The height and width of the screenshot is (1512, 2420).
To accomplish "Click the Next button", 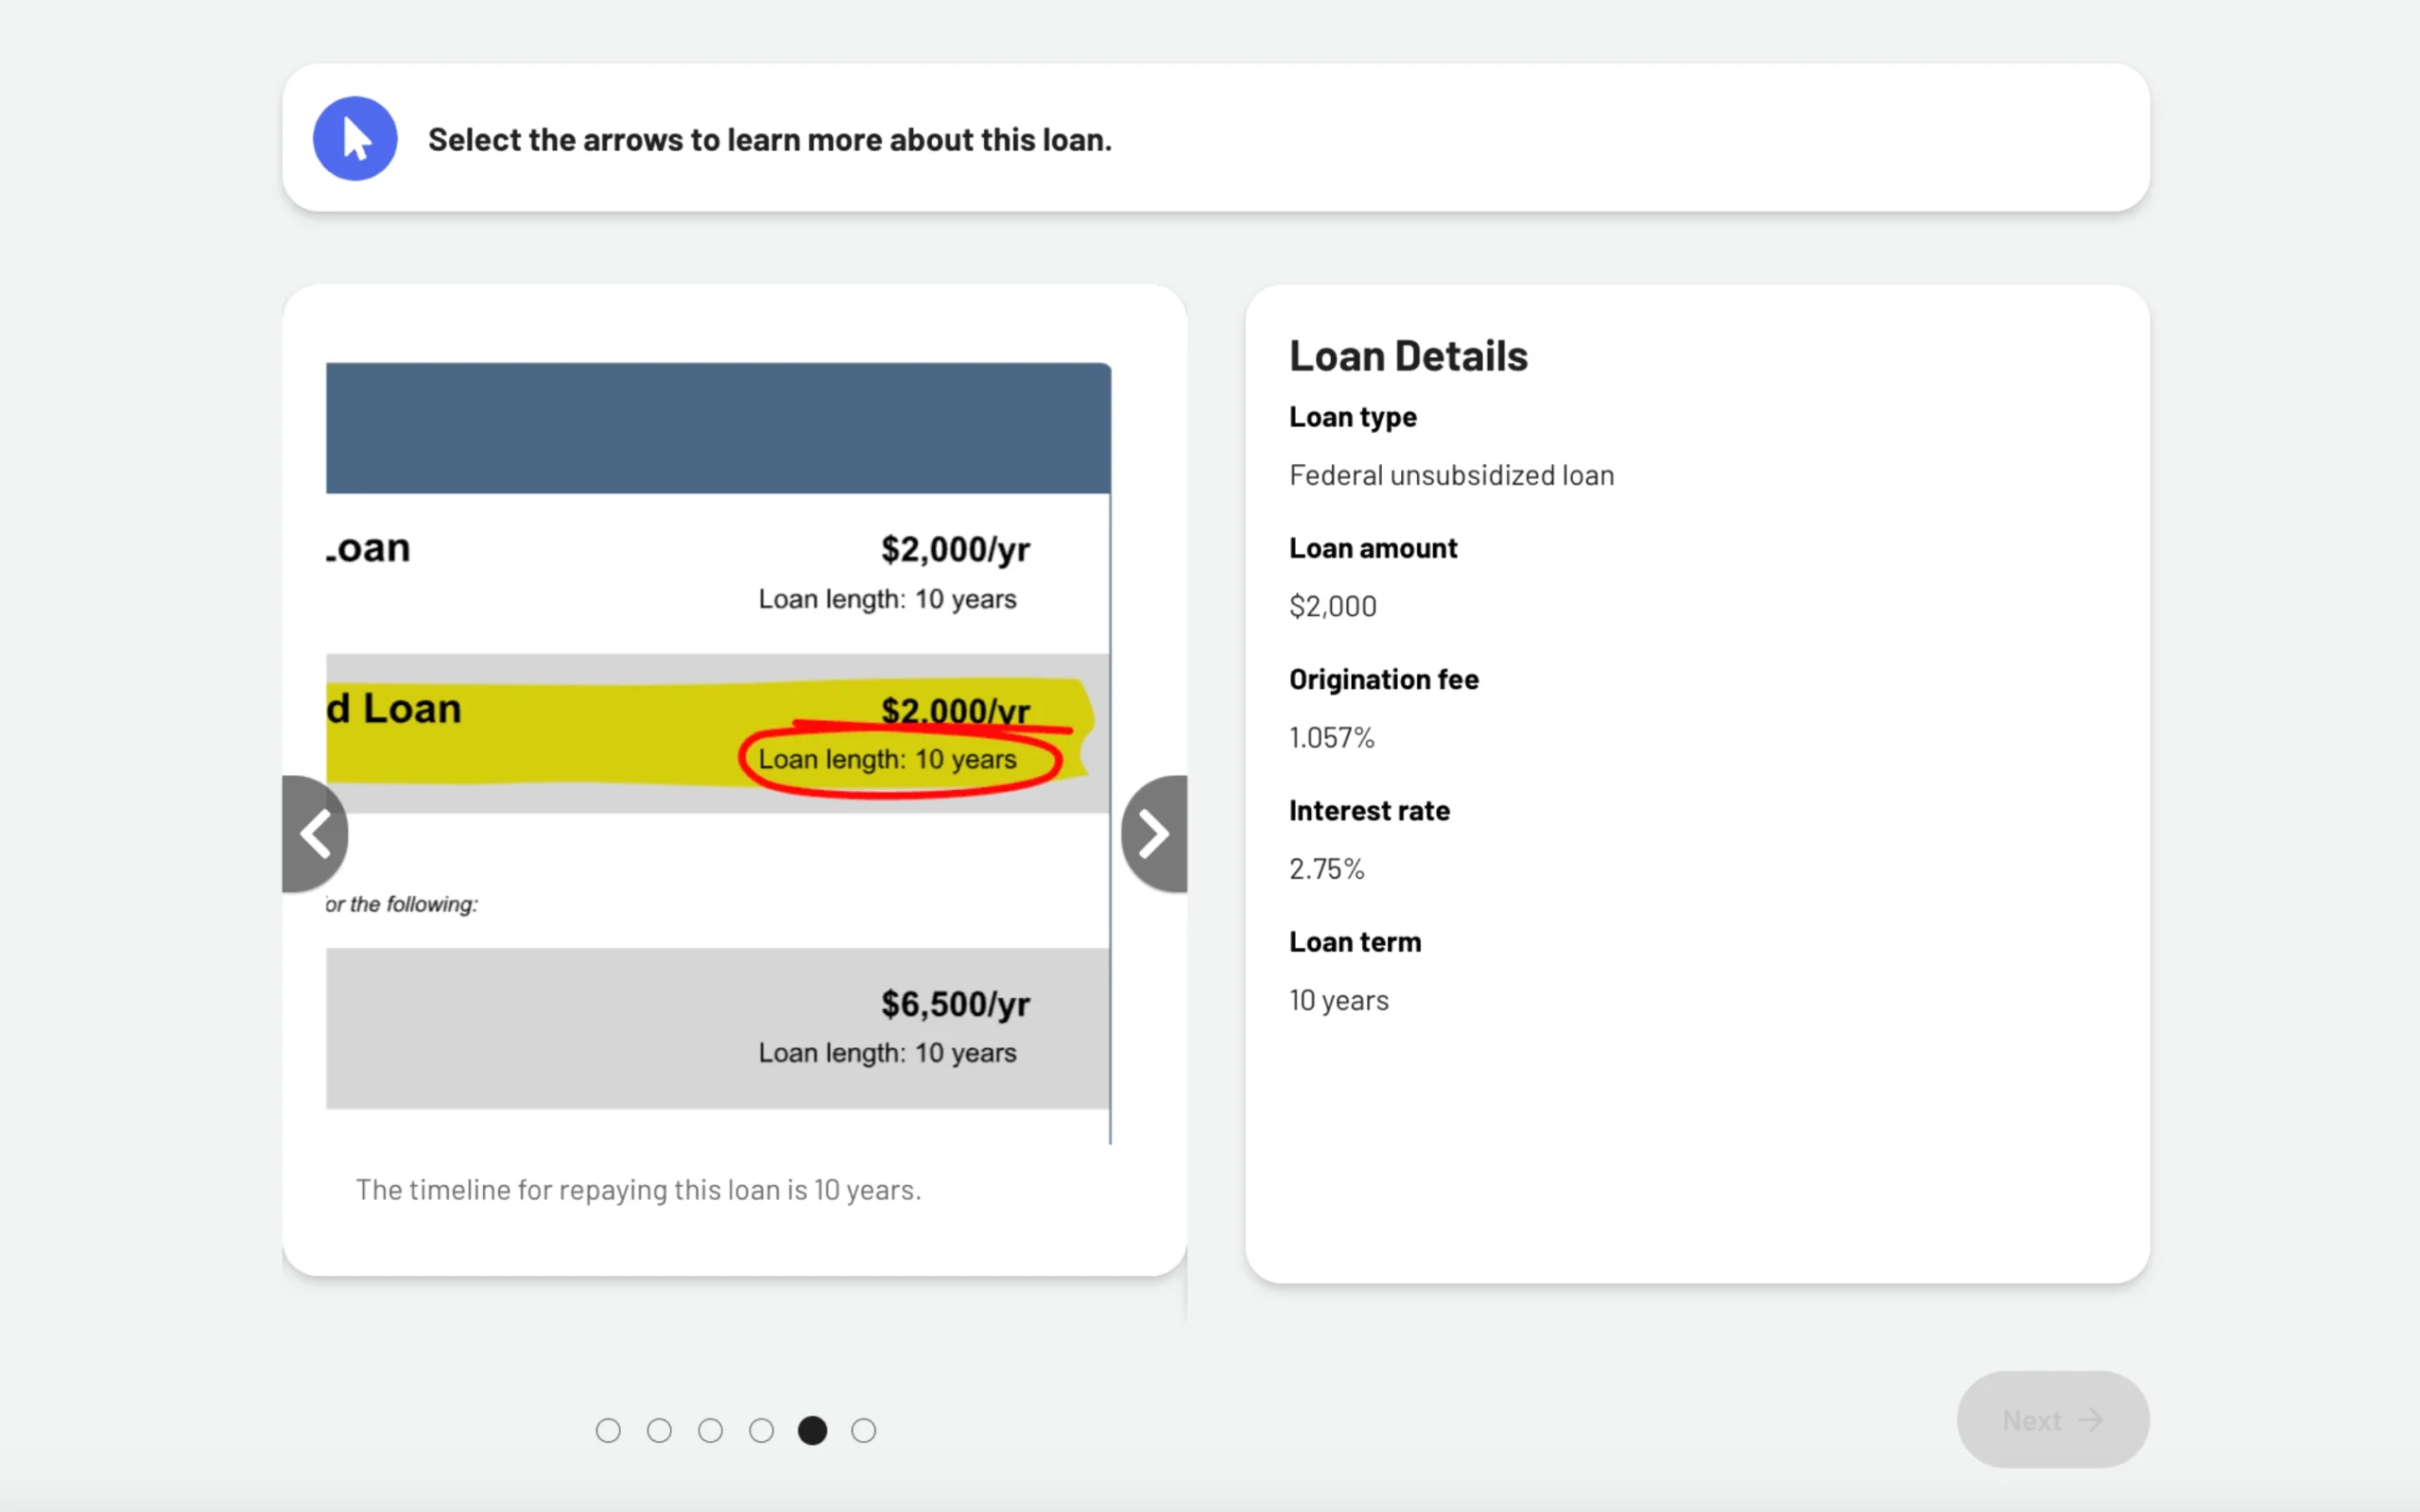I will click(2051, 1420).
